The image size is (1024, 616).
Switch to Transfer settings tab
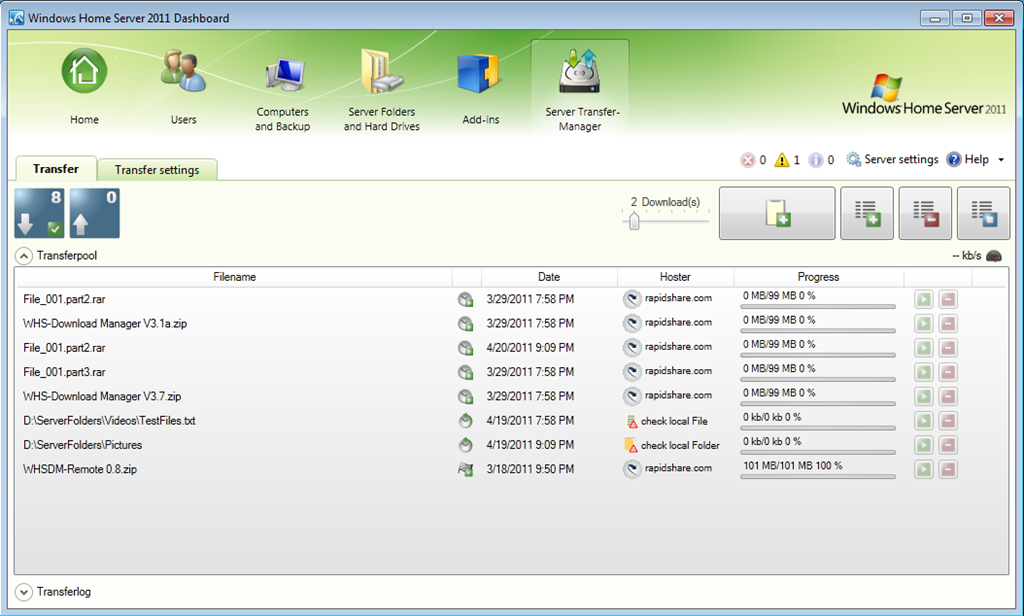tap(157, 170)
